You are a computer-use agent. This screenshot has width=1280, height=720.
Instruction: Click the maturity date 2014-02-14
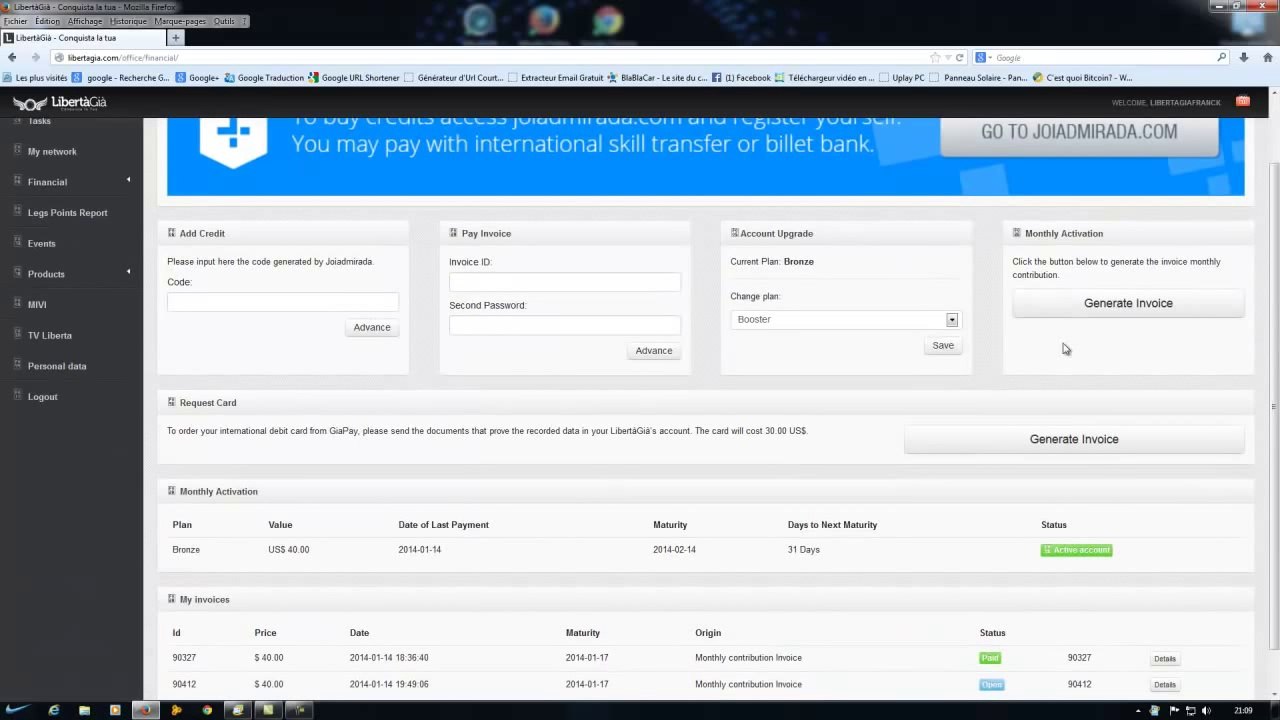[674, 550]
